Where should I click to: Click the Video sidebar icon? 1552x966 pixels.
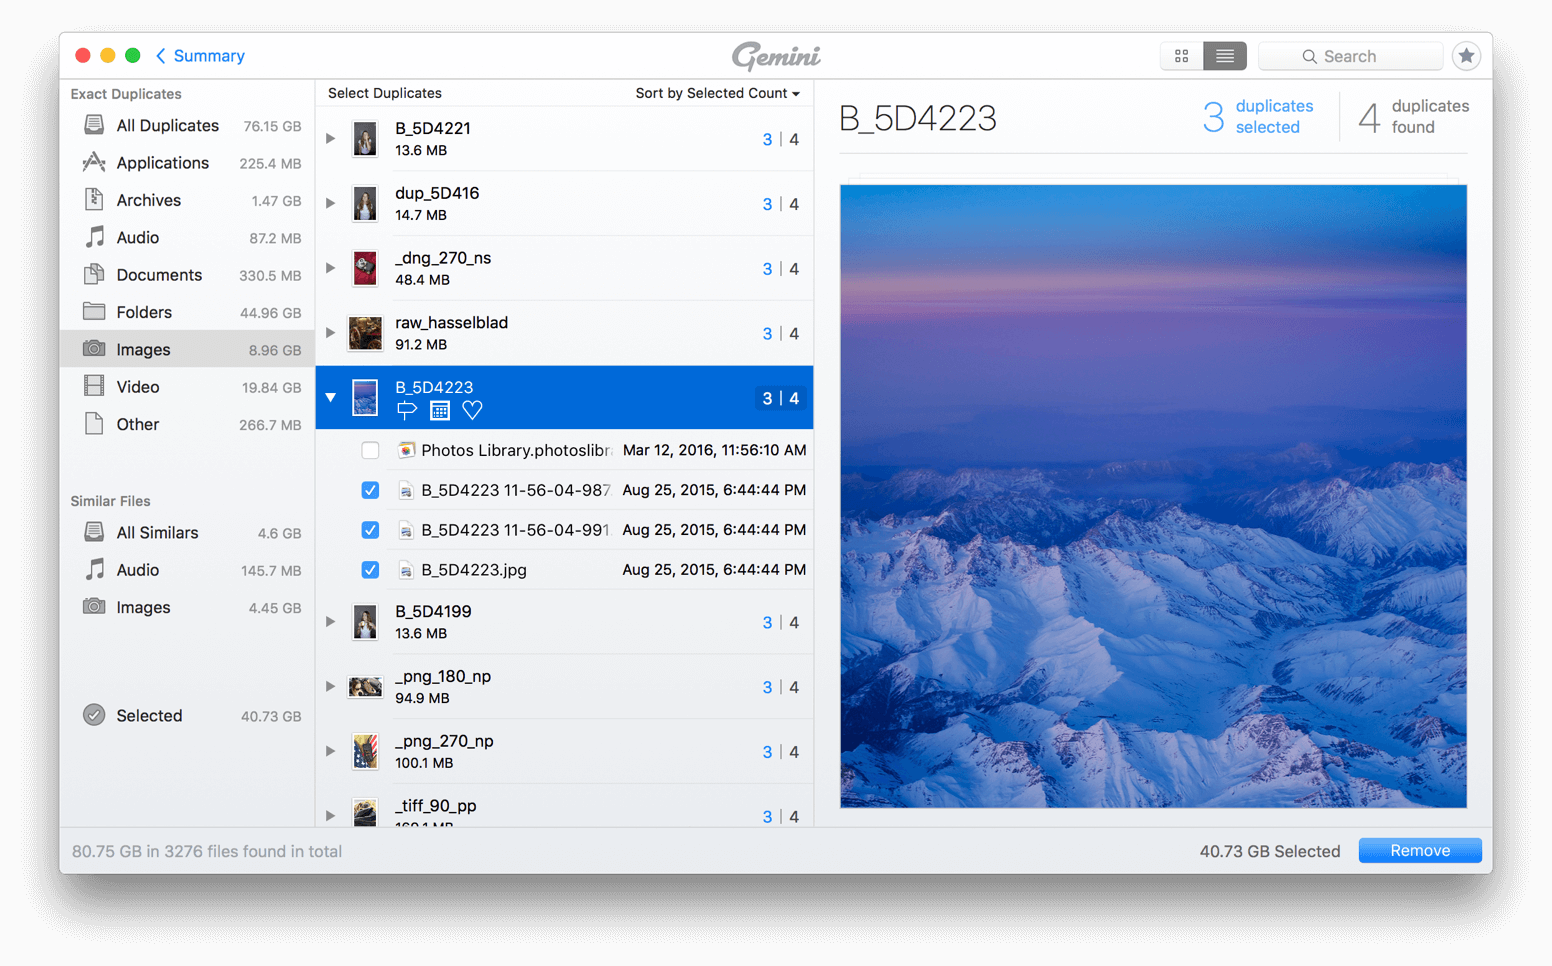pos(94,386)
